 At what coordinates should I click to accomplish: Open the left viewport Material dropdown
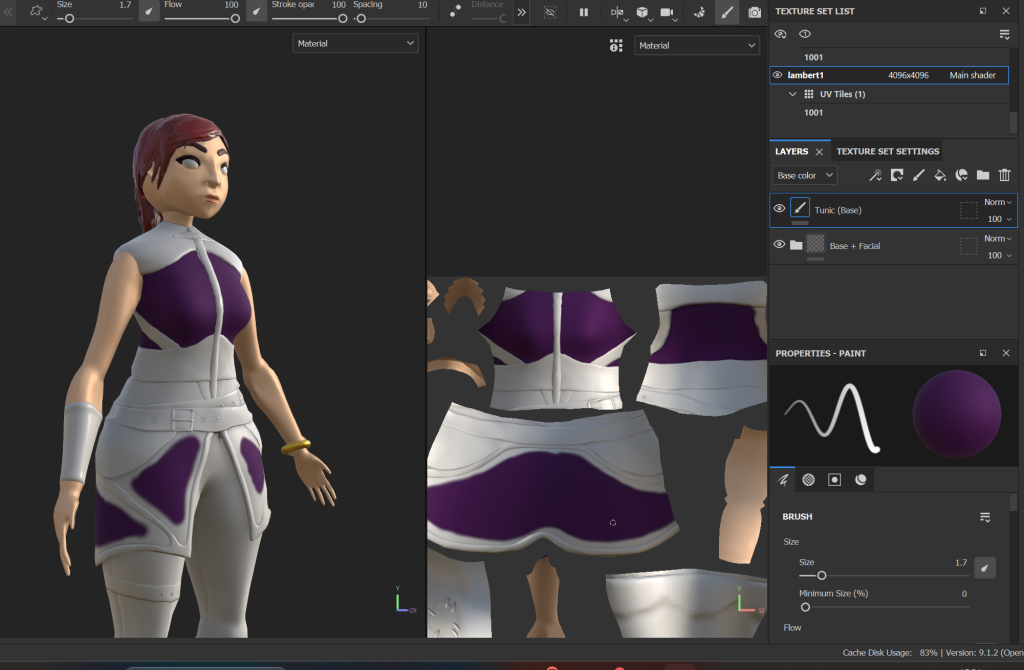355,44
